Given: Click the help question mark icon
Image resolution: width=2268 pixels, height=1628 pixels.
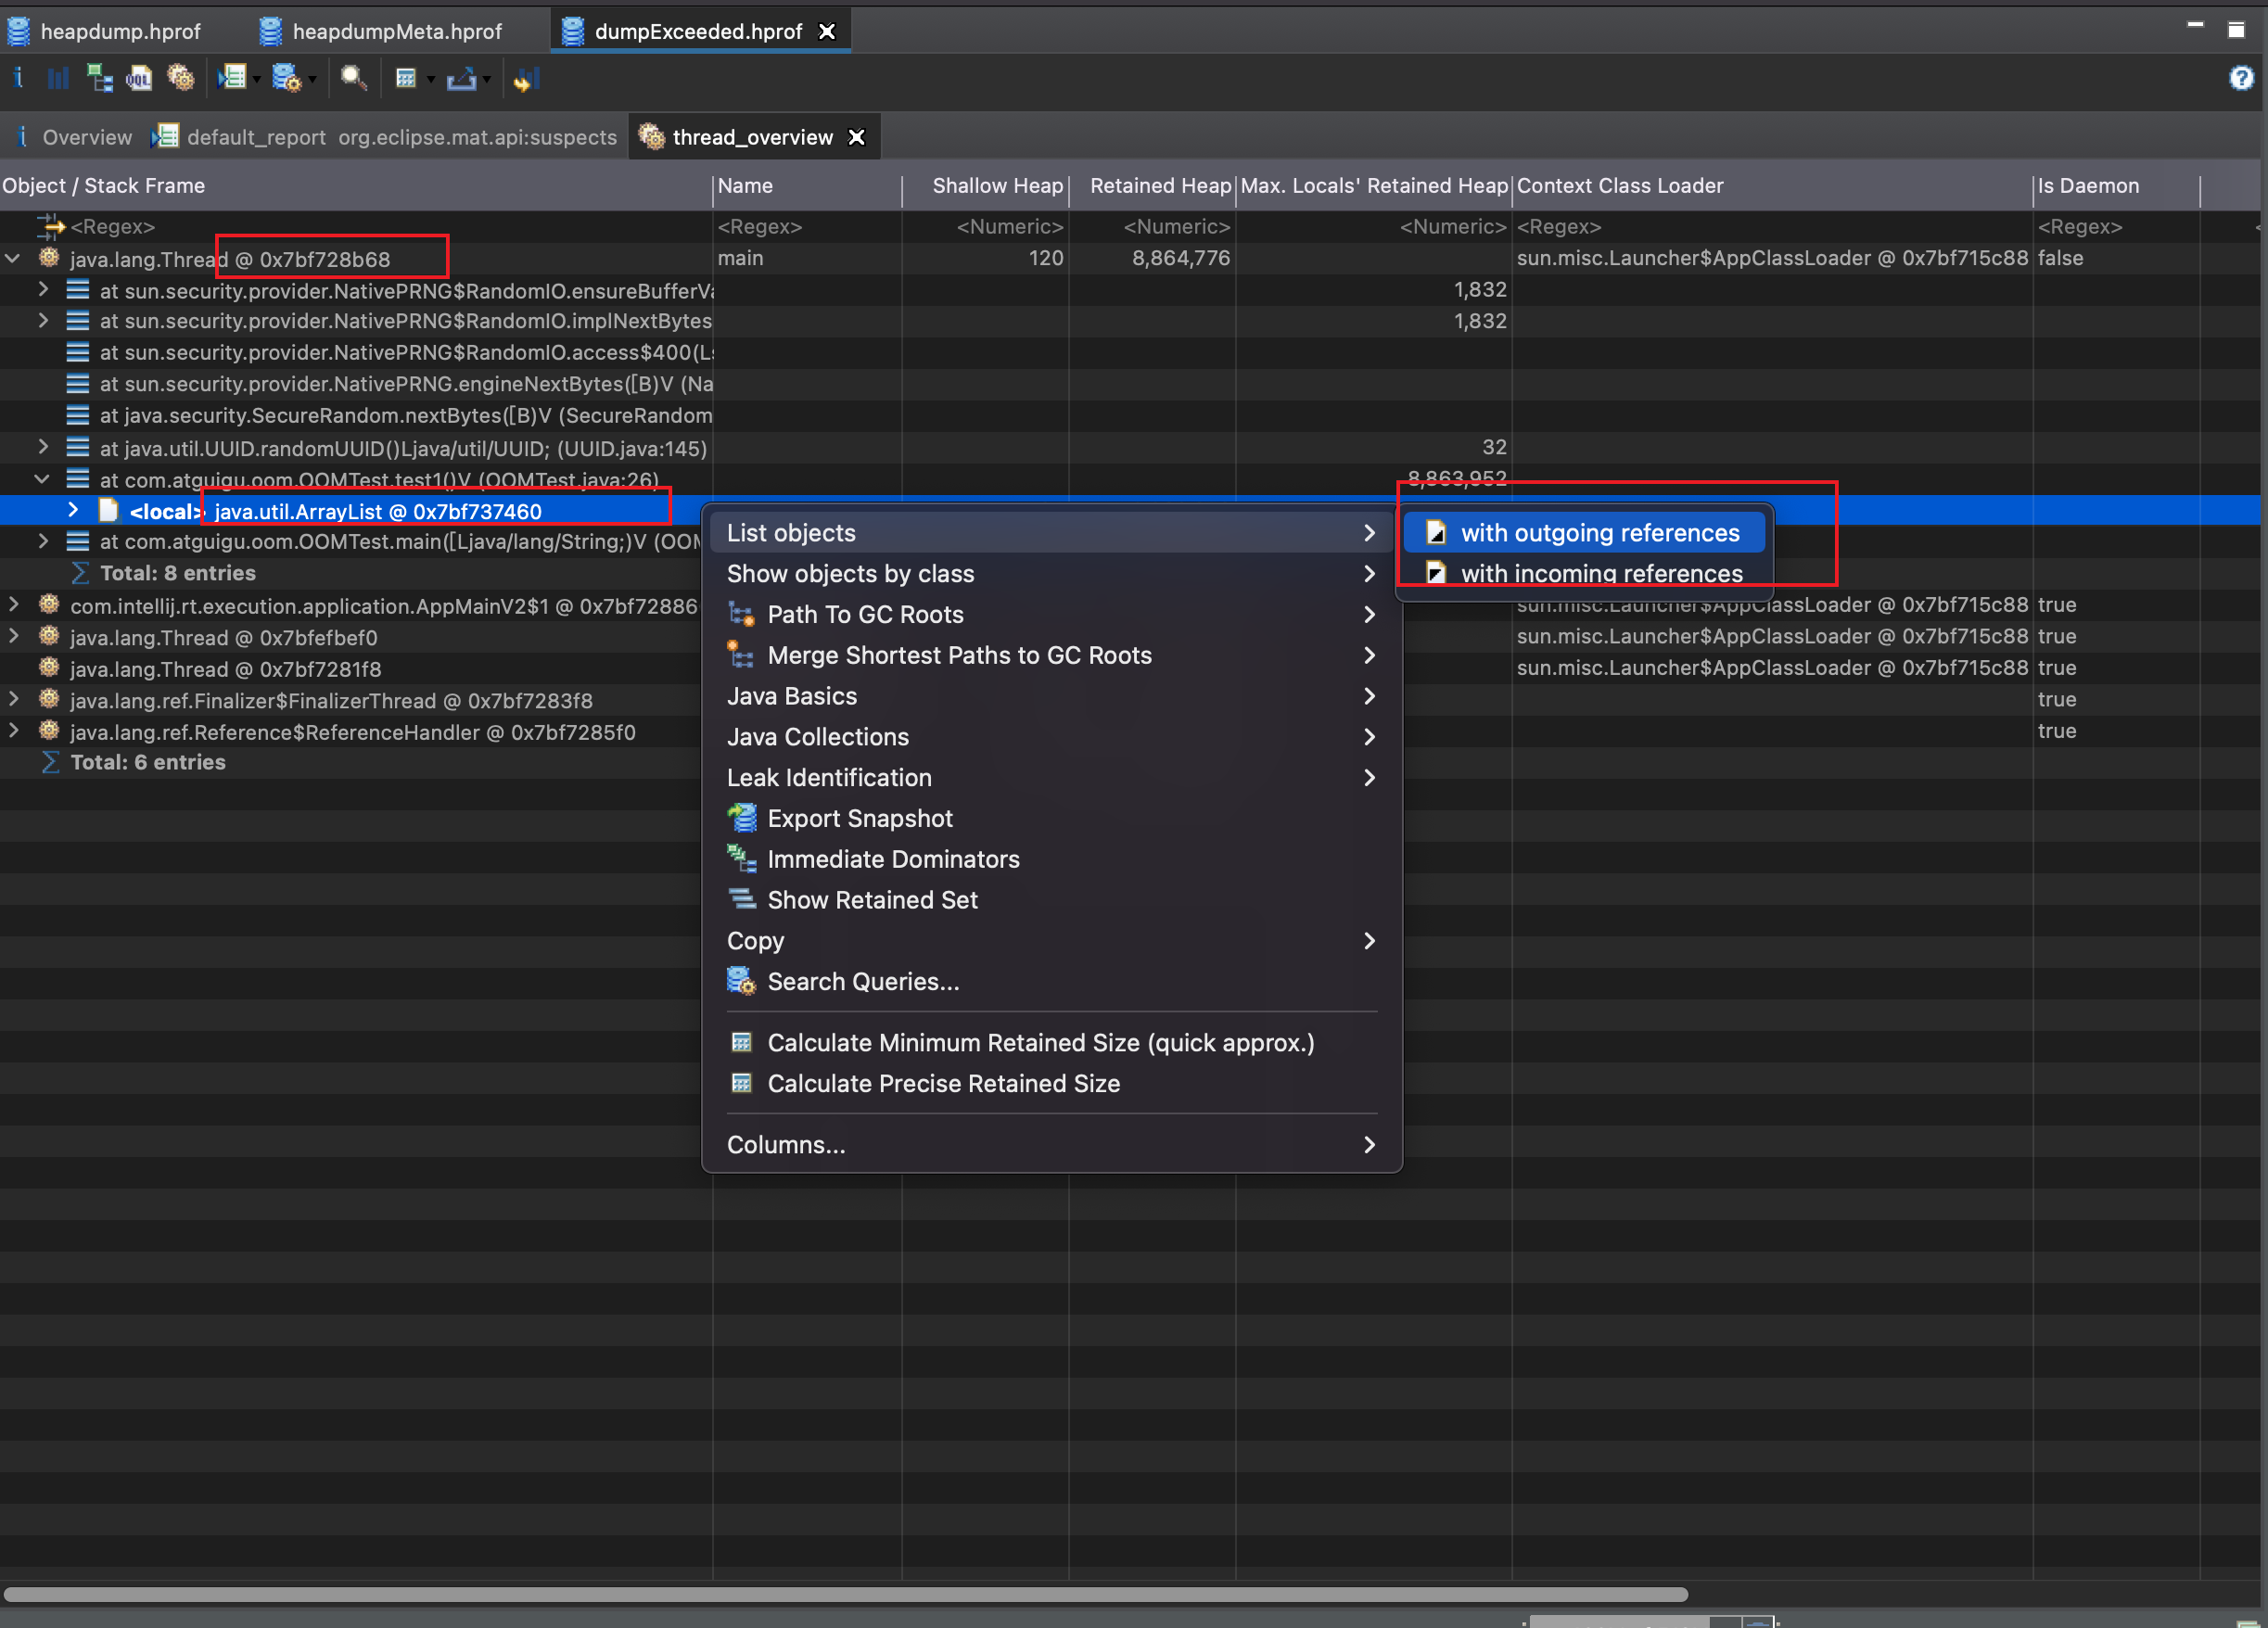Looking at the screenshot, I should pyautogui.click(x=2242, y=78).
